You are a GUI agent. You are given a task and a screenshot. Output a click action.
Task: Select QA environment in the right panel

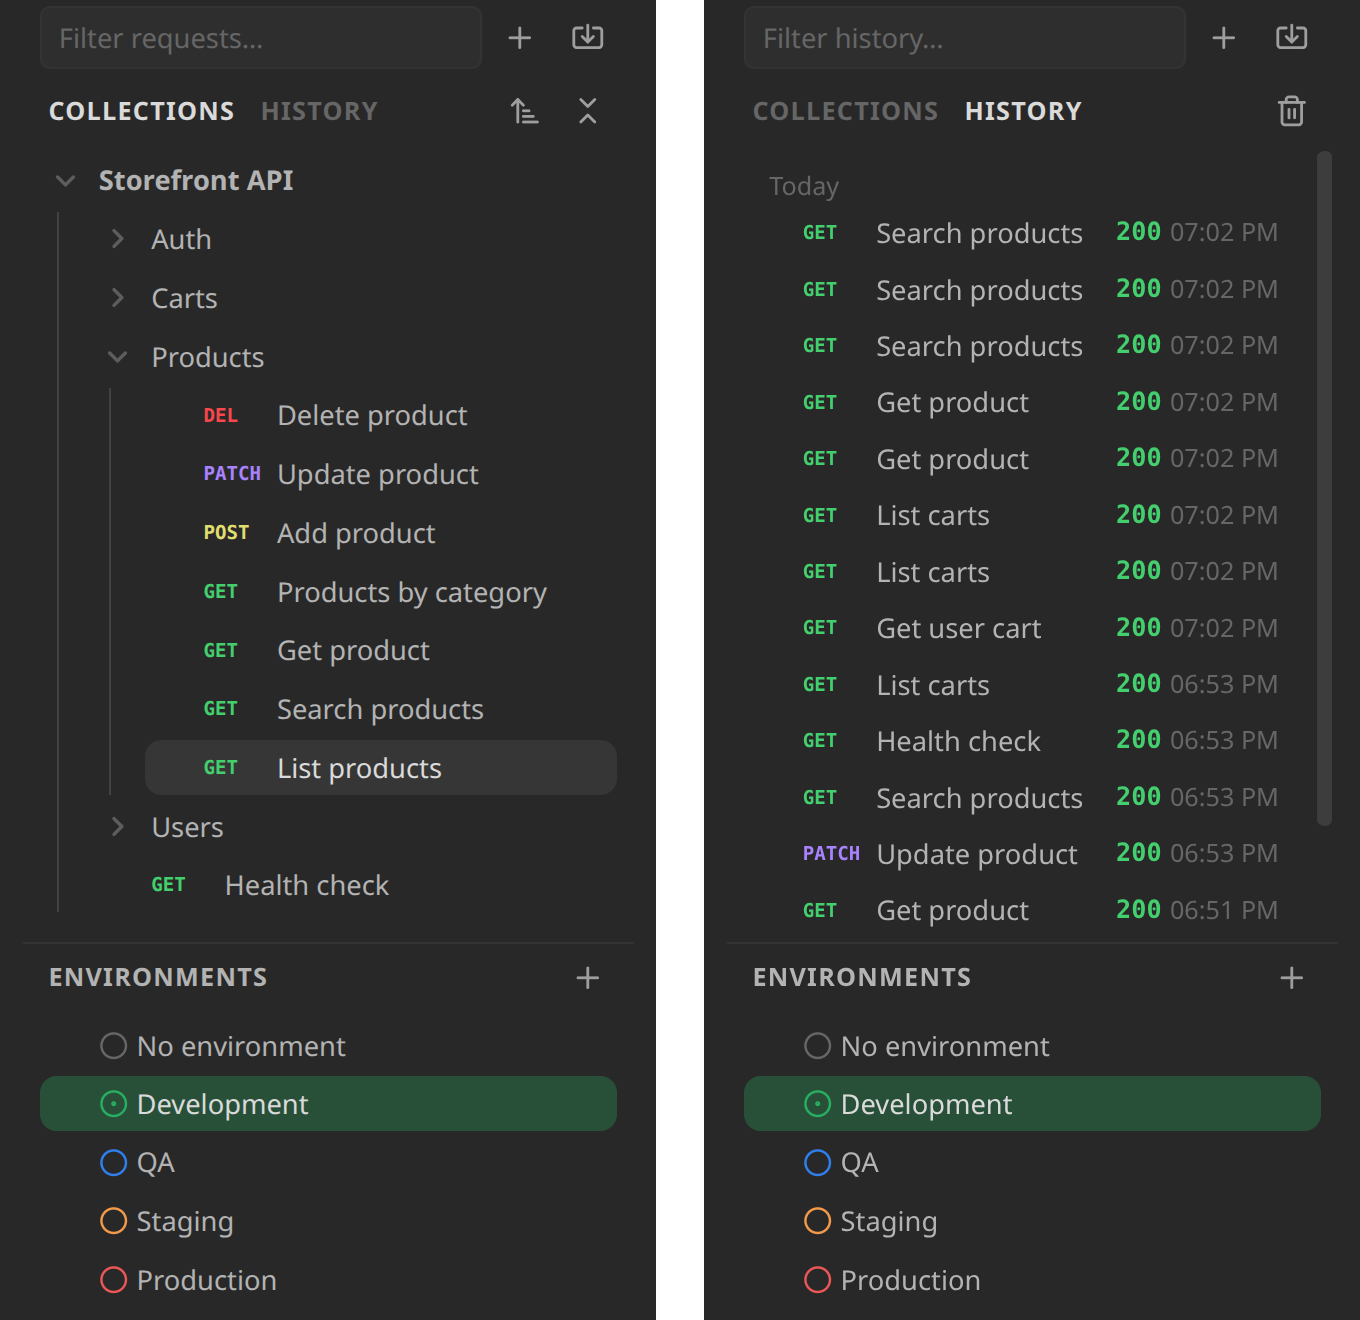pos(1032,1163)
